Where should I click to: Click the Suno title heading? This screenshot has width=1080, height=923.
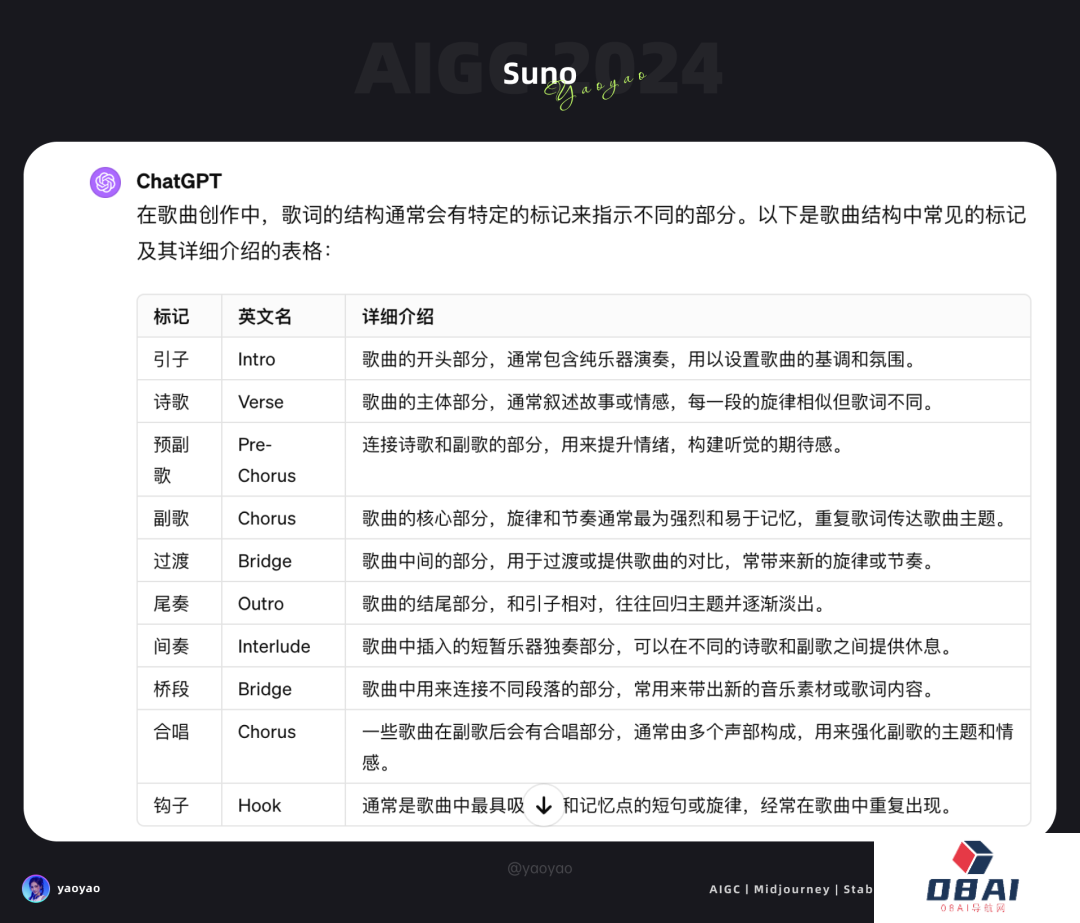(539, 74)
